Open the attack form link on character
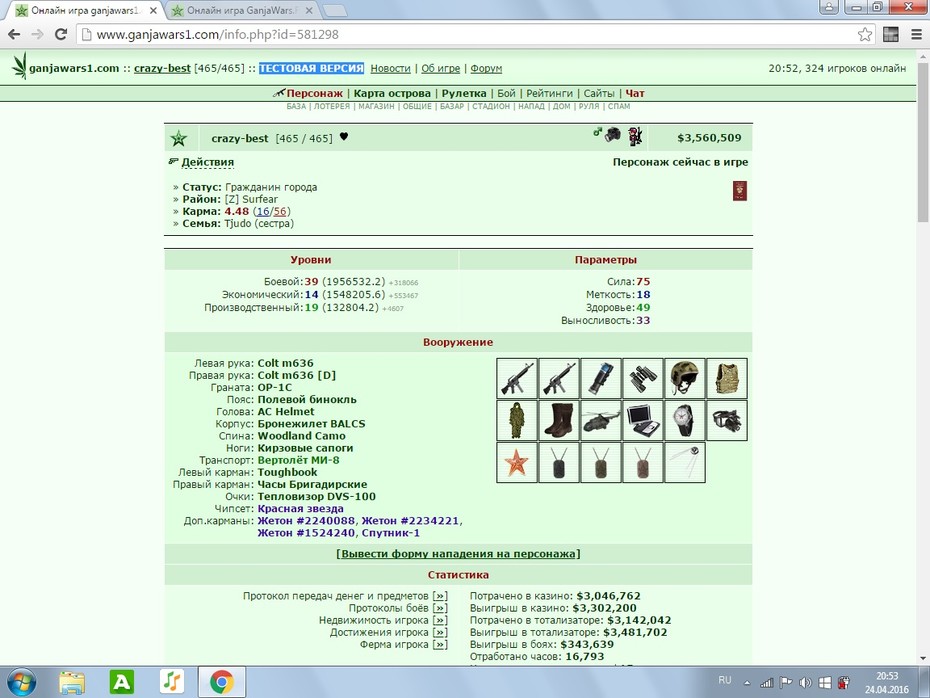Viewport: 930px width, 698px height. (458, 553)
